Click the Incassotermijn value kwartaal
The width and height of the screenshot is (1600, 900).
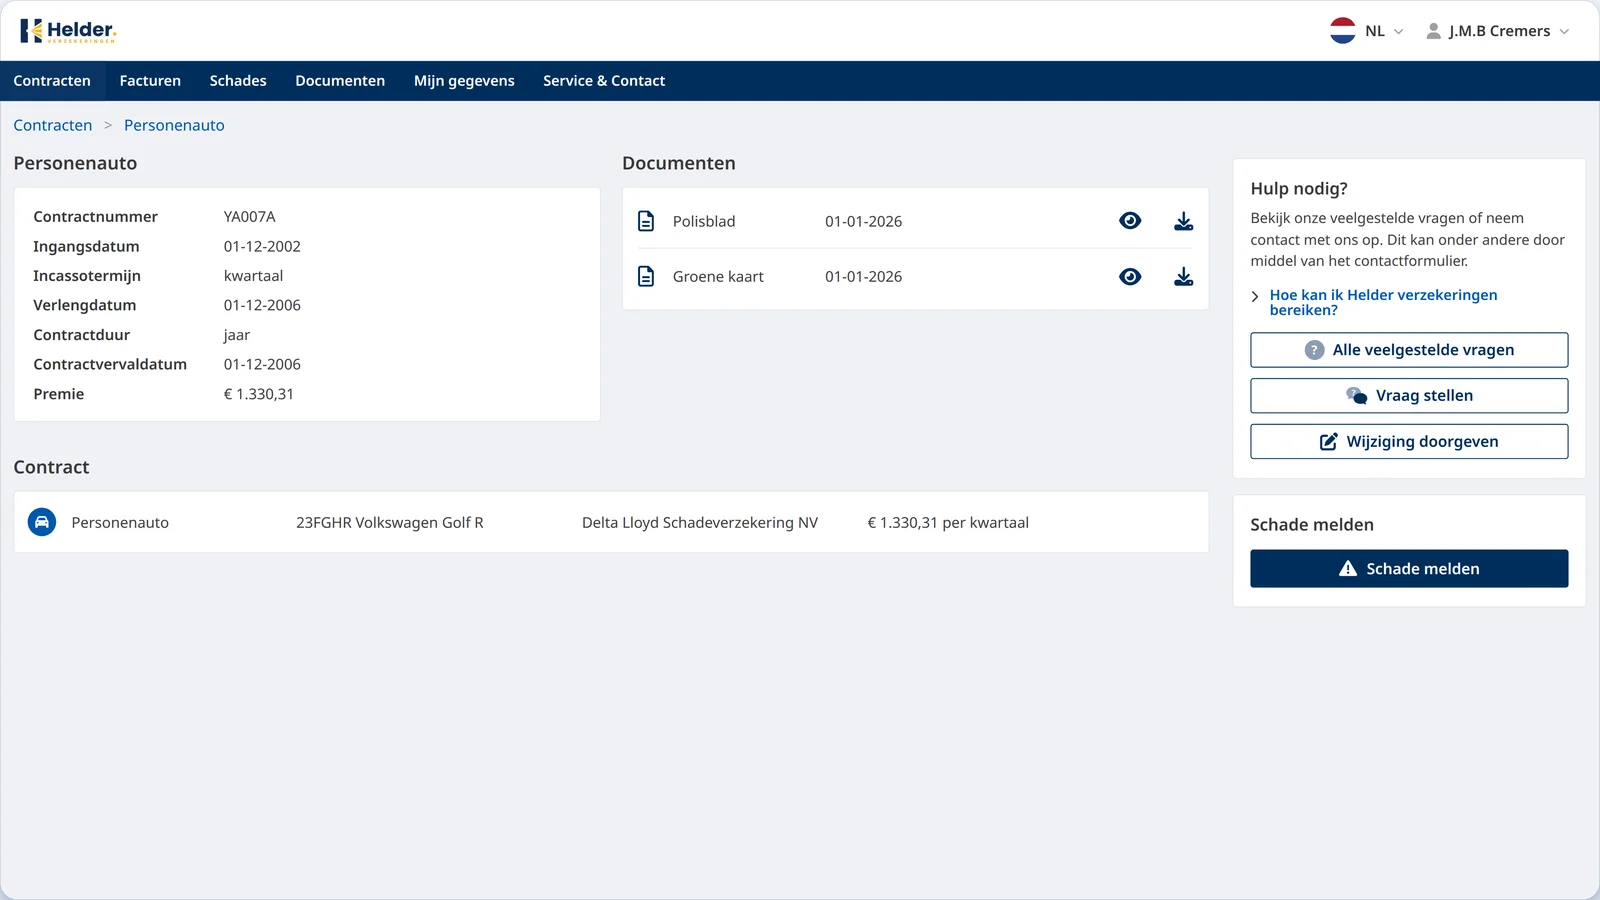253,276
